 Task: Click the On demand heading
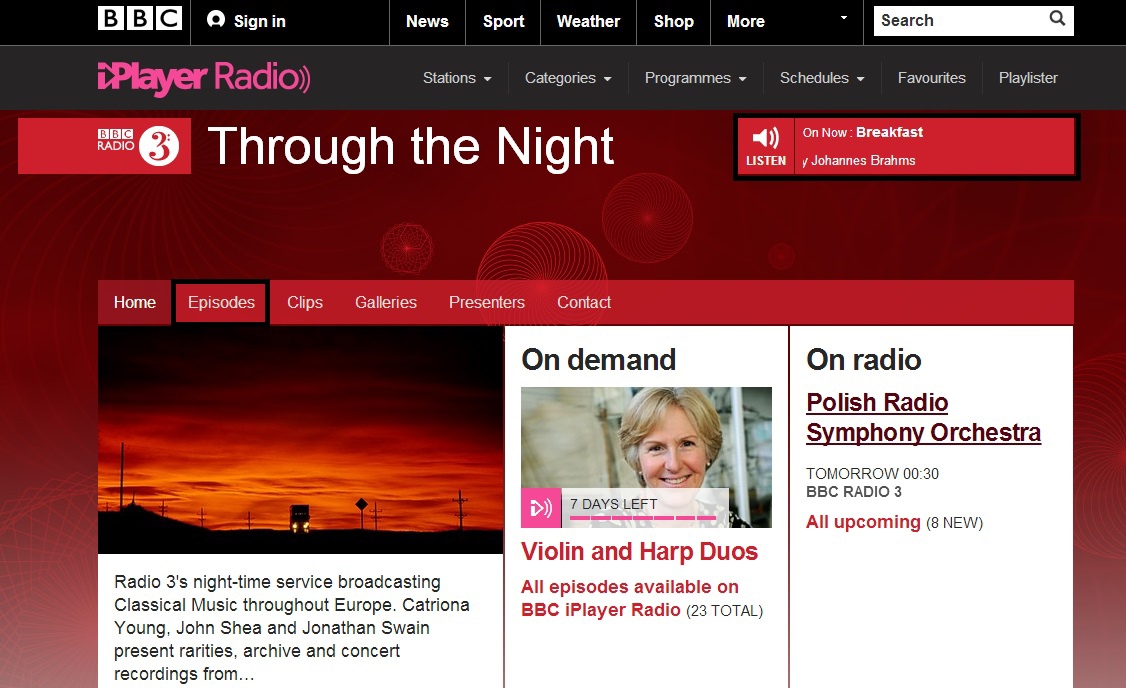pyautogui.click(x=598, y=360)
